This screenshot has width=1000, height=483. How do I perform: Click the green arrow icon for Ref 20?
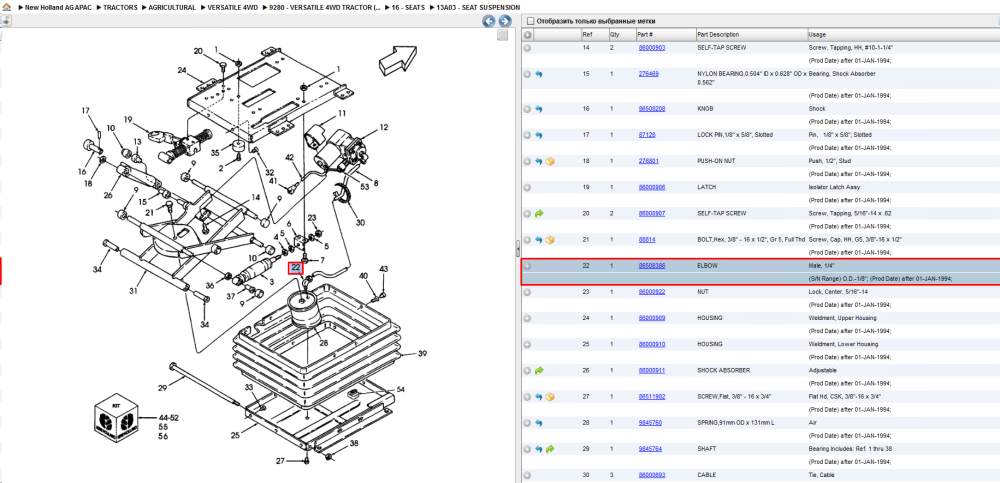pos(538,214)
